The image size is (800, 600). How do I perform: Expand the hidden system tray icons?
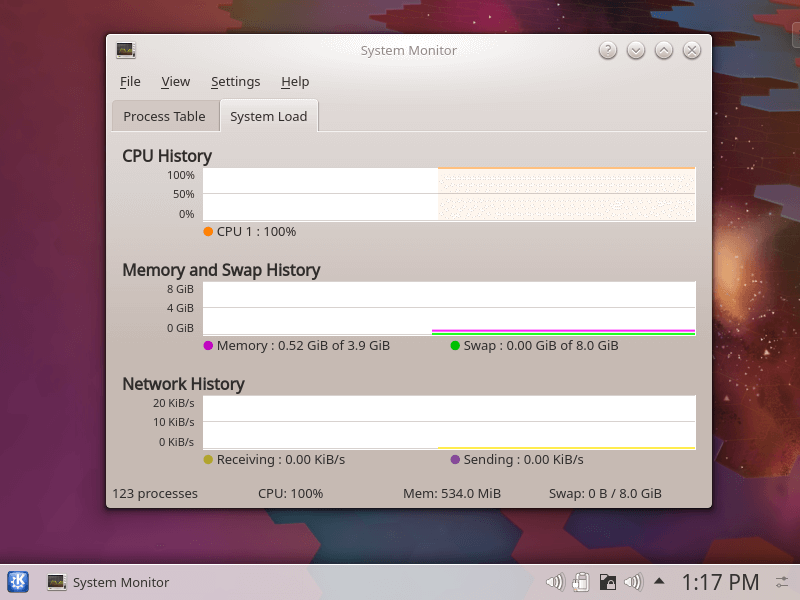pos(659,581)
